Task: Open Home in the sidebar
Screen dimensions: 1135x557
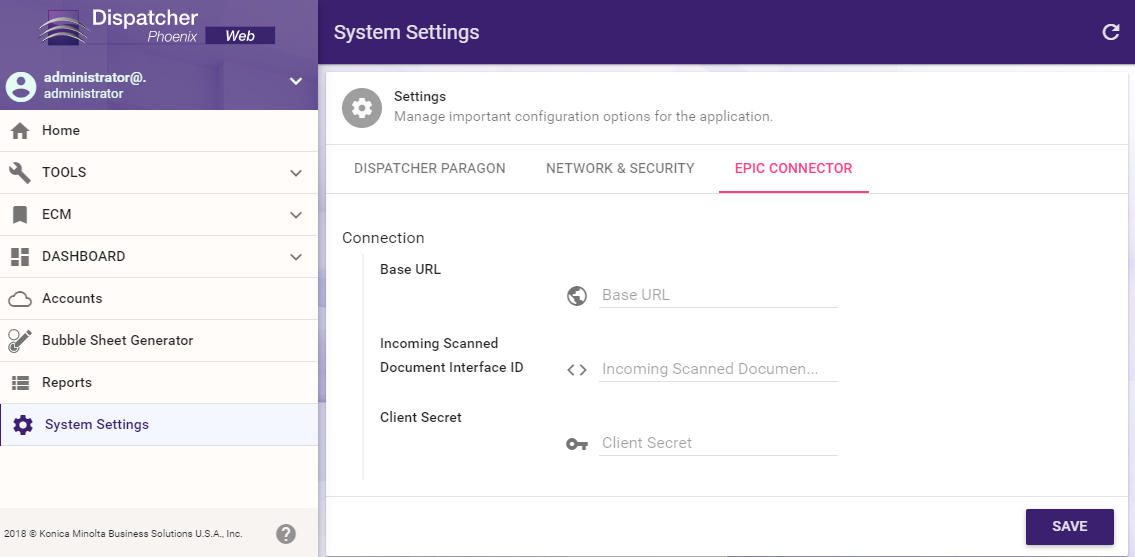Action: click(x=159, y=131)
